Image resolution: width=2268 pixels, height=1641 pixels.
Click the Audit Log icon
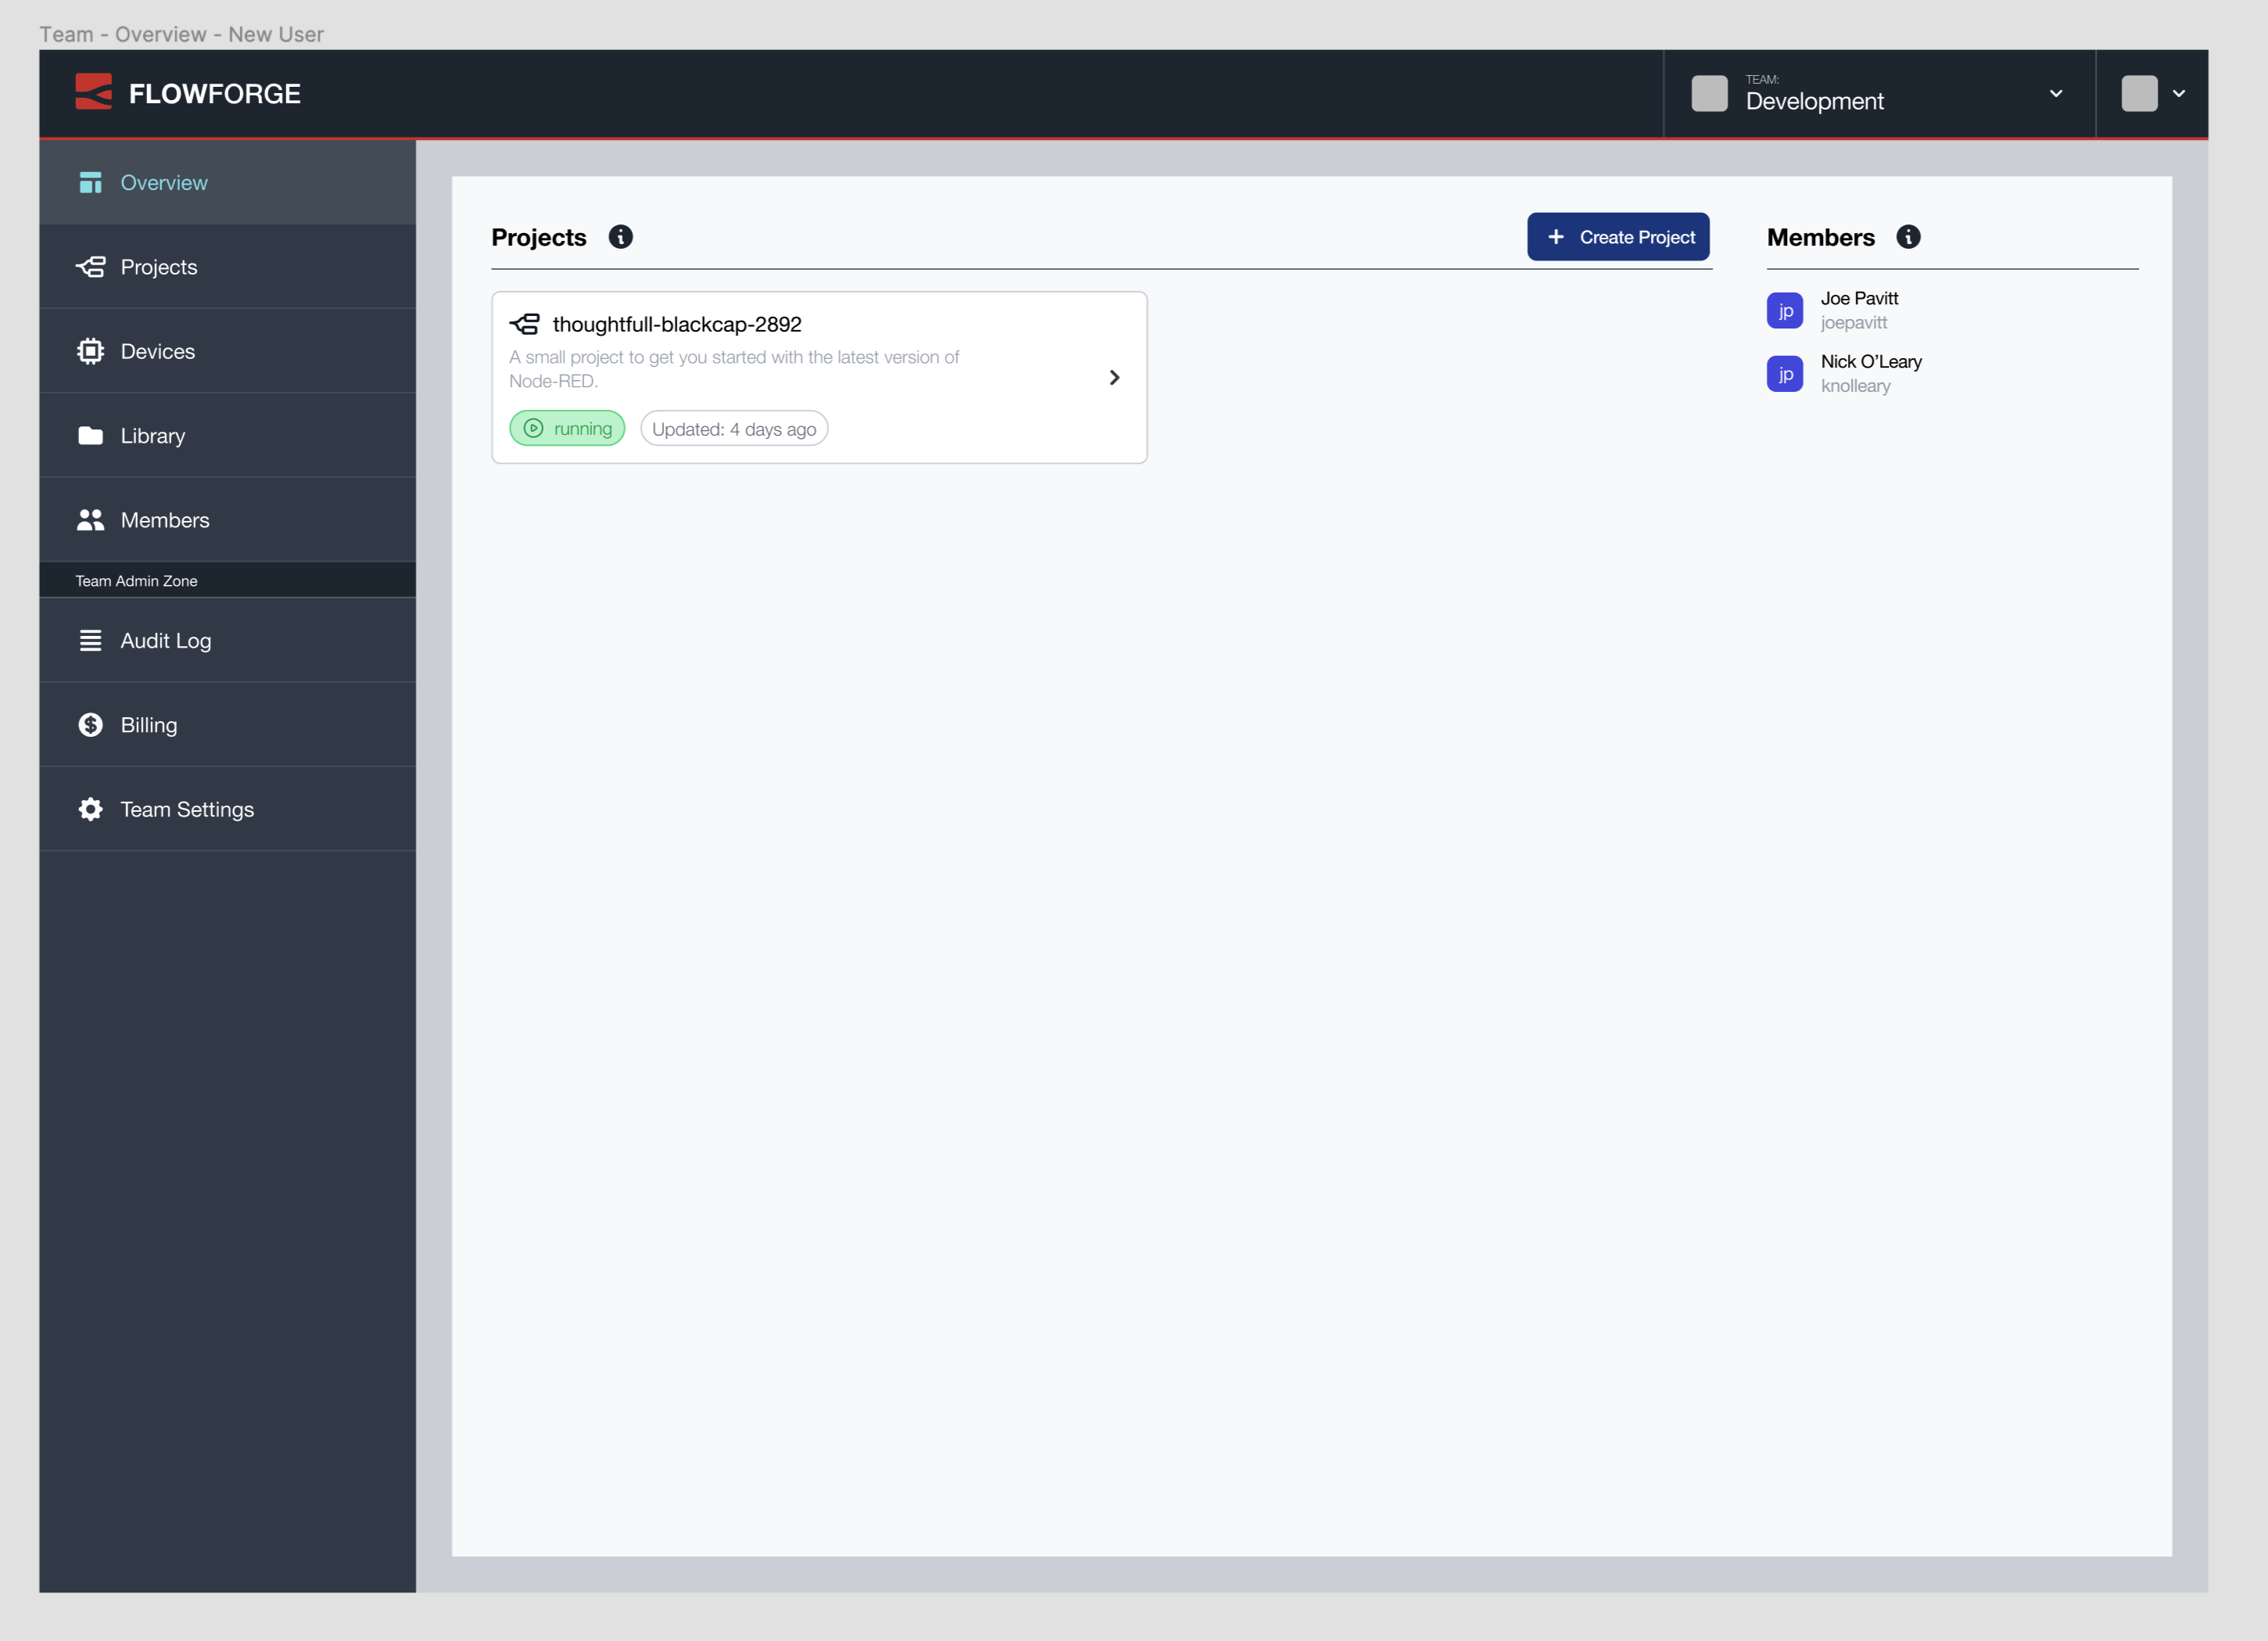(91, 640)
